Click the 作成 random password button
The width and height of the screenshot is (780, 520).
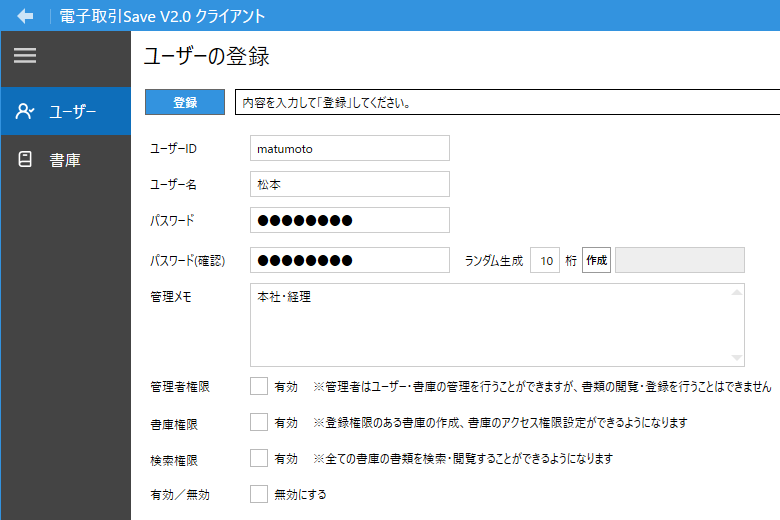coord(596,260)
